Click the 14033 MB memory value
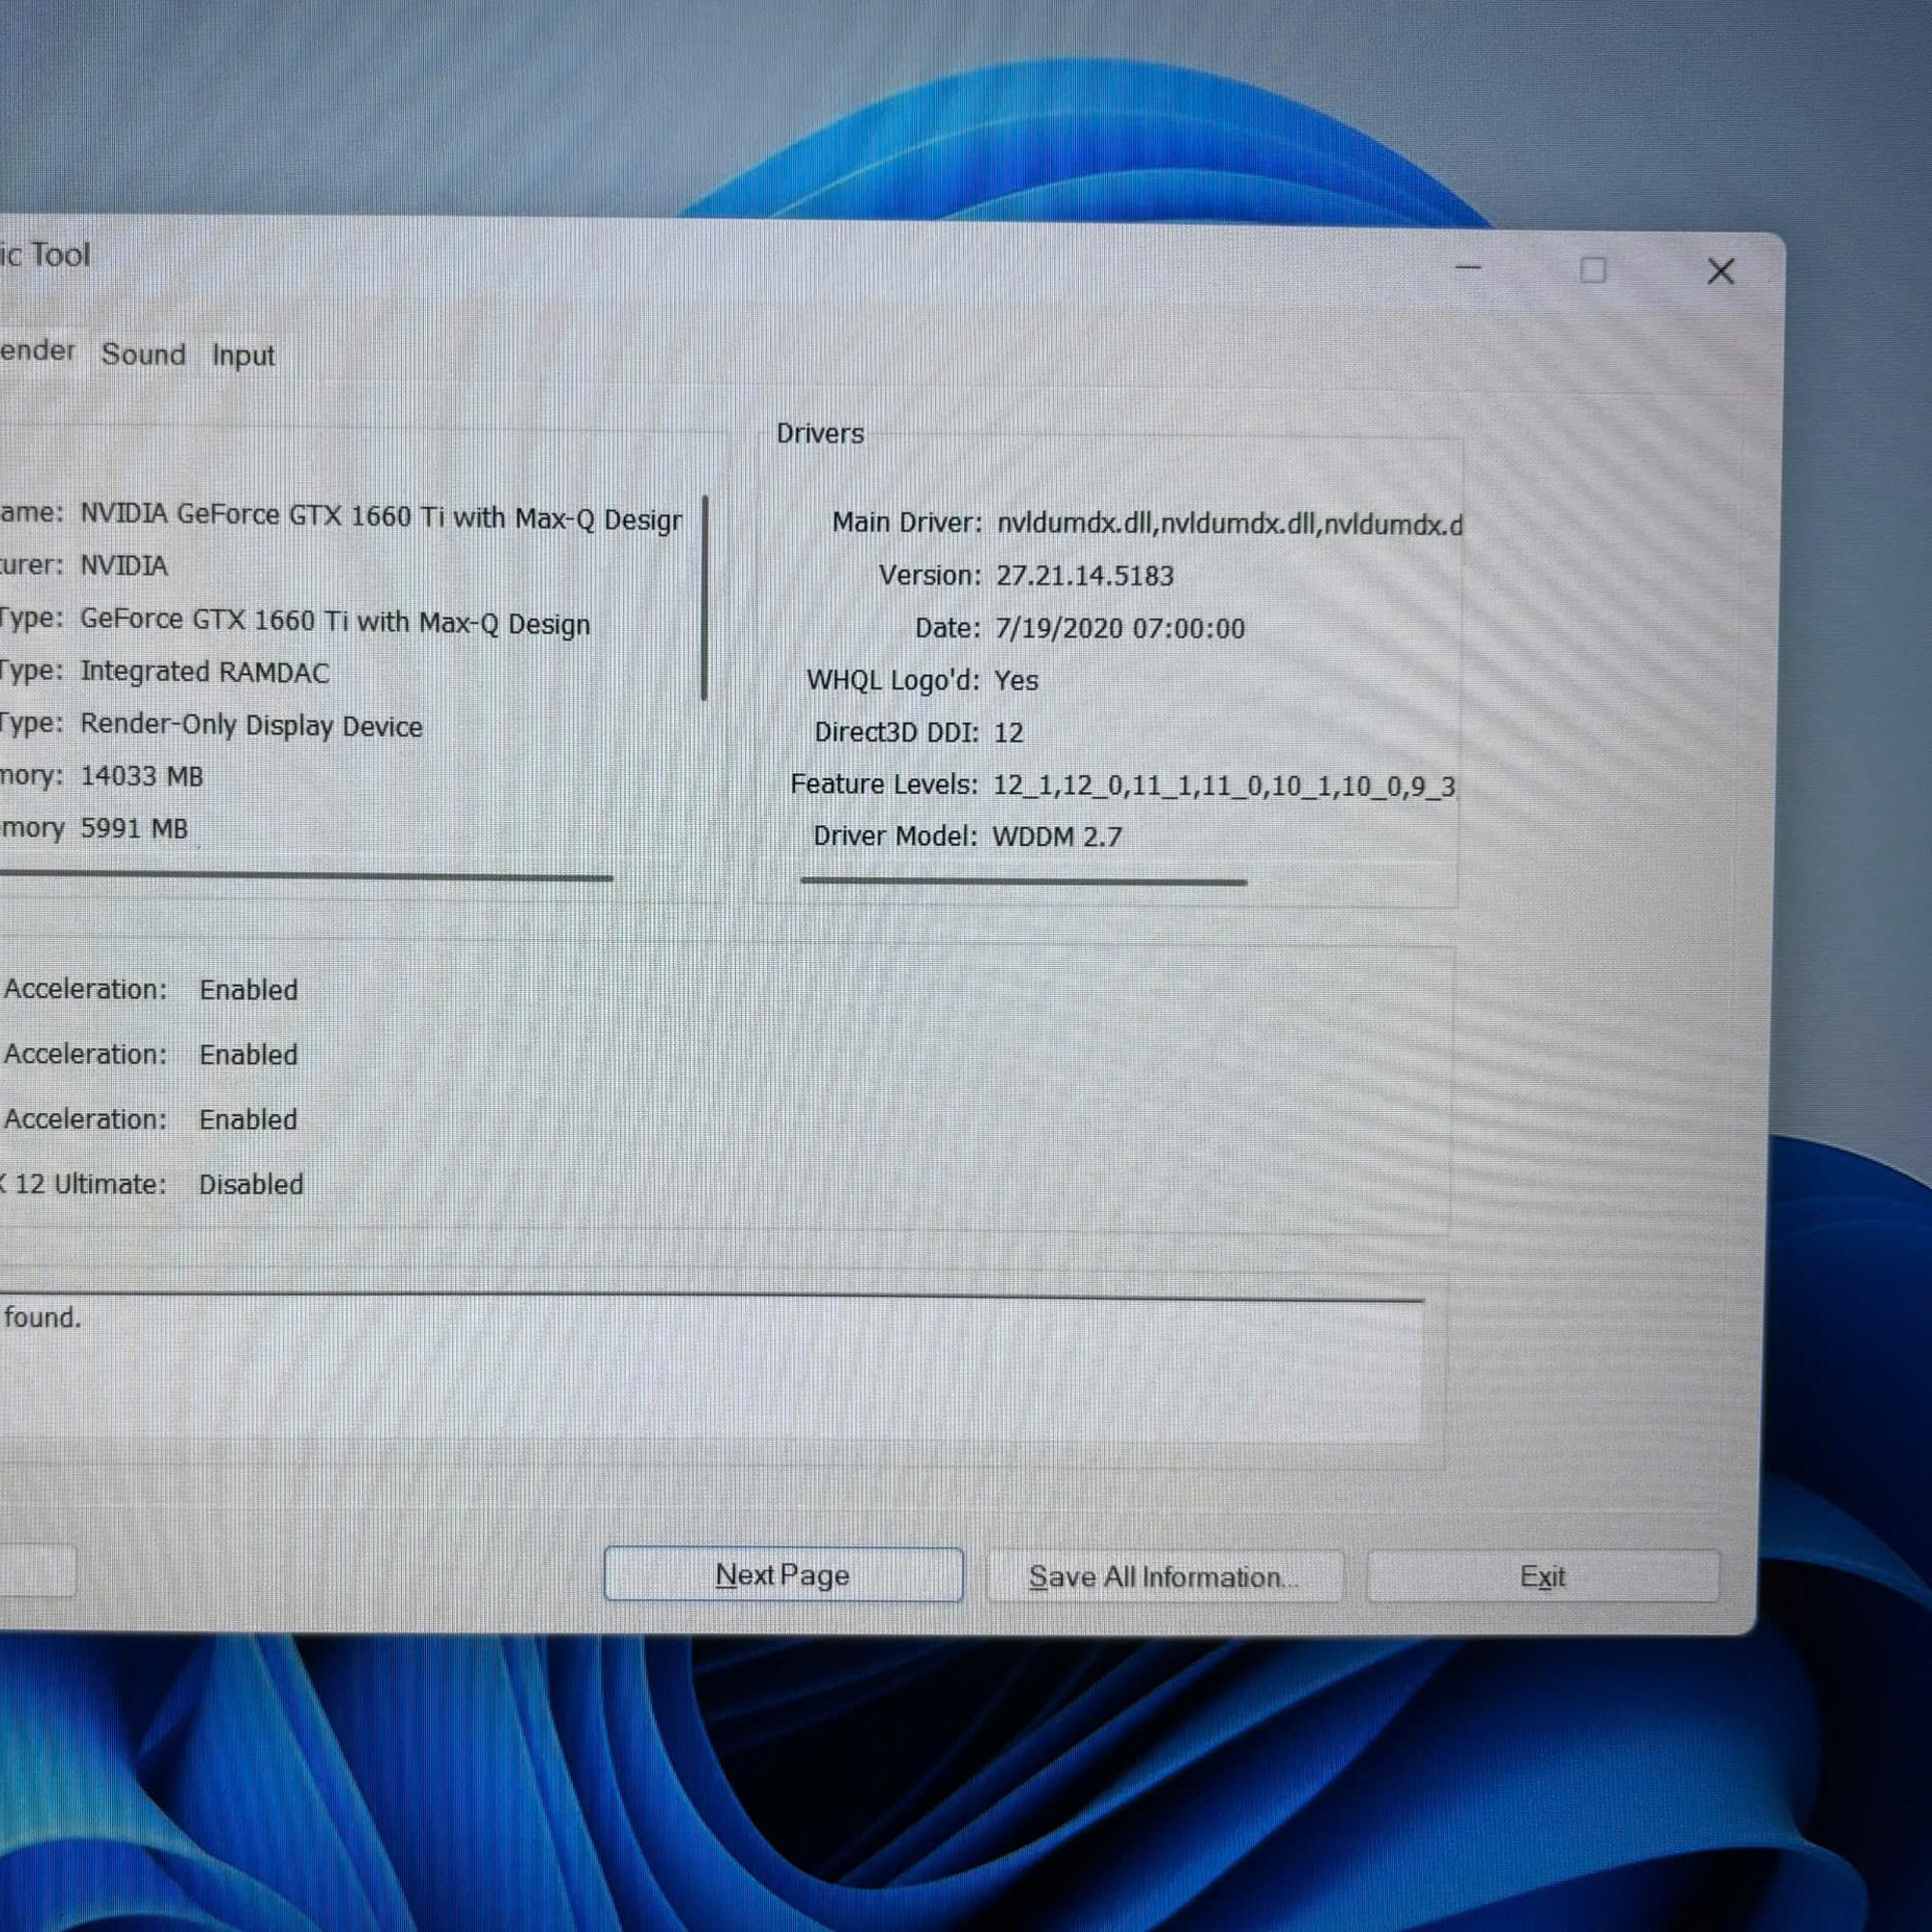 (142, 776)
